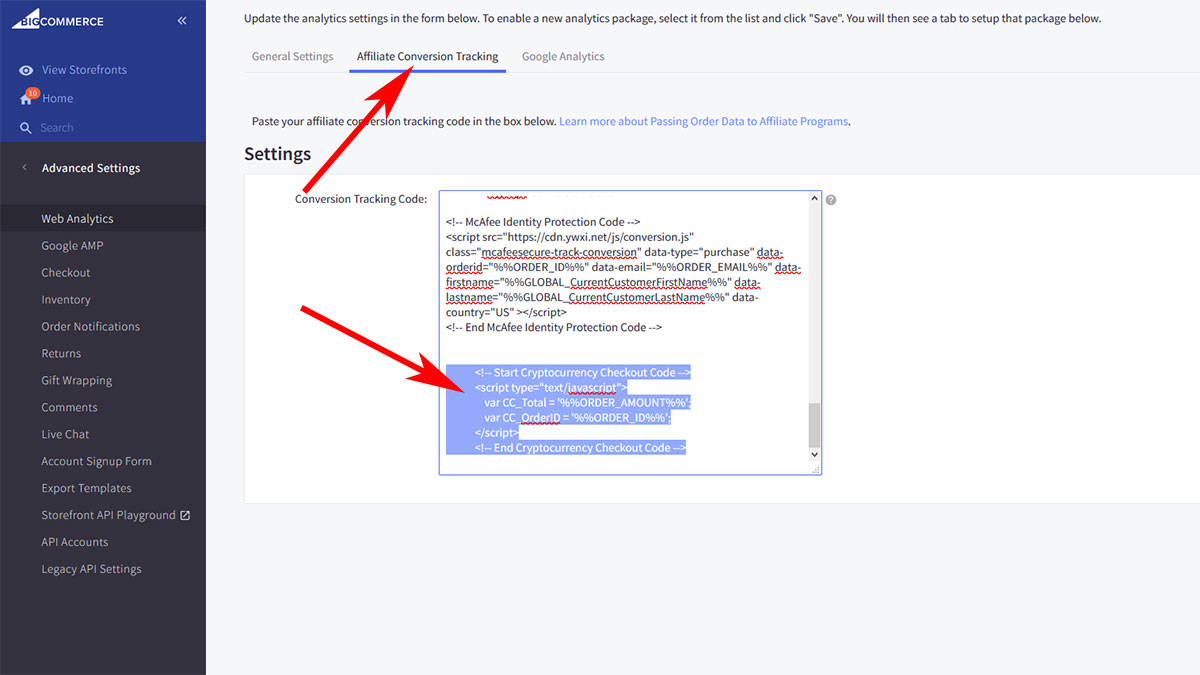Click the textarea resize handle corner
Image resolution: width=1200 pixels, height=675 pixels.
(815, 468)
